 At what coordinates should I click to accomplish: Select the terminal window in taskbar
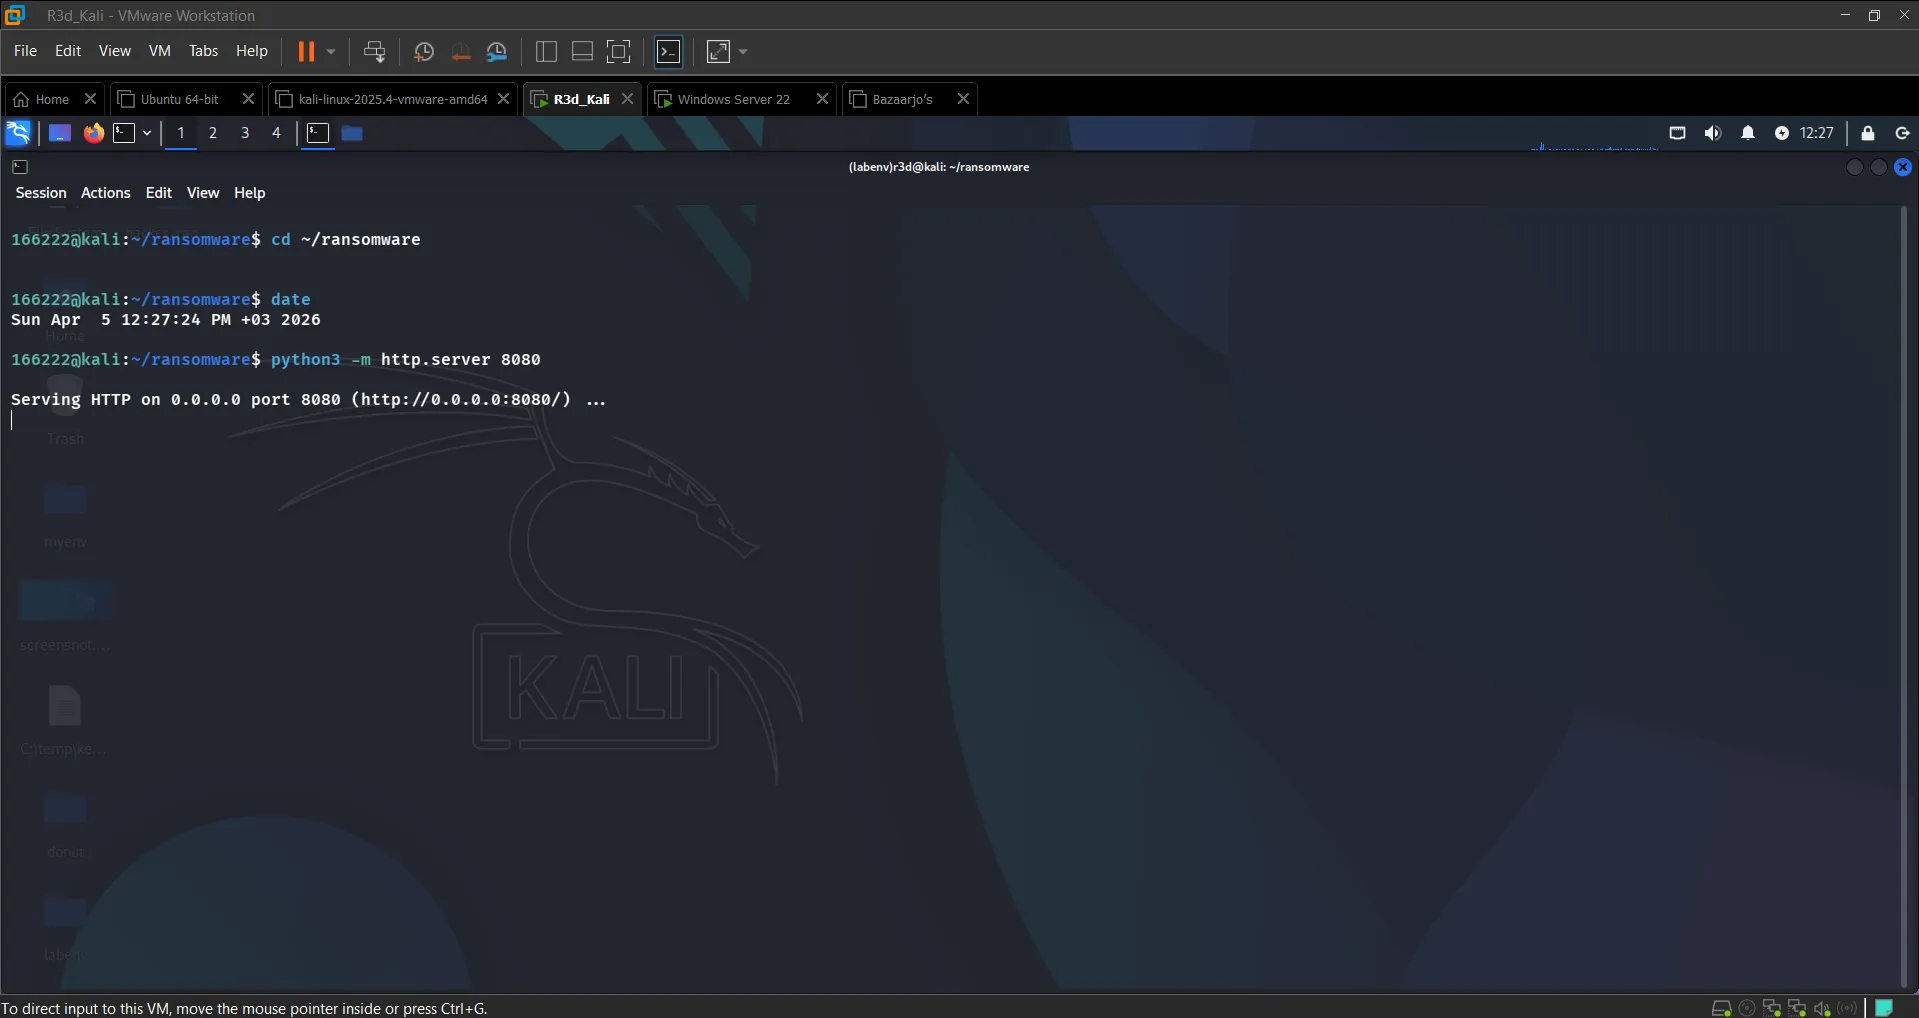click(x=318, y=133)
